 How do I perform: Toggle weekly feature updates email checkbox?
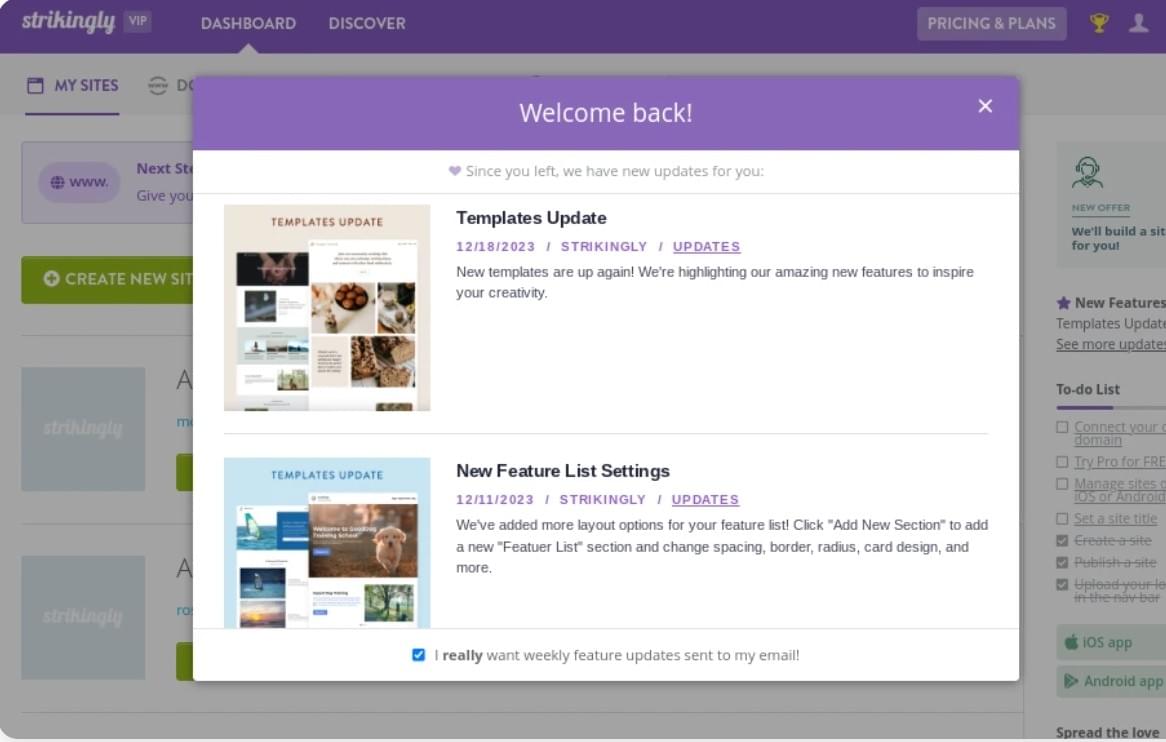pyautogui.click(x=419, y=655)
